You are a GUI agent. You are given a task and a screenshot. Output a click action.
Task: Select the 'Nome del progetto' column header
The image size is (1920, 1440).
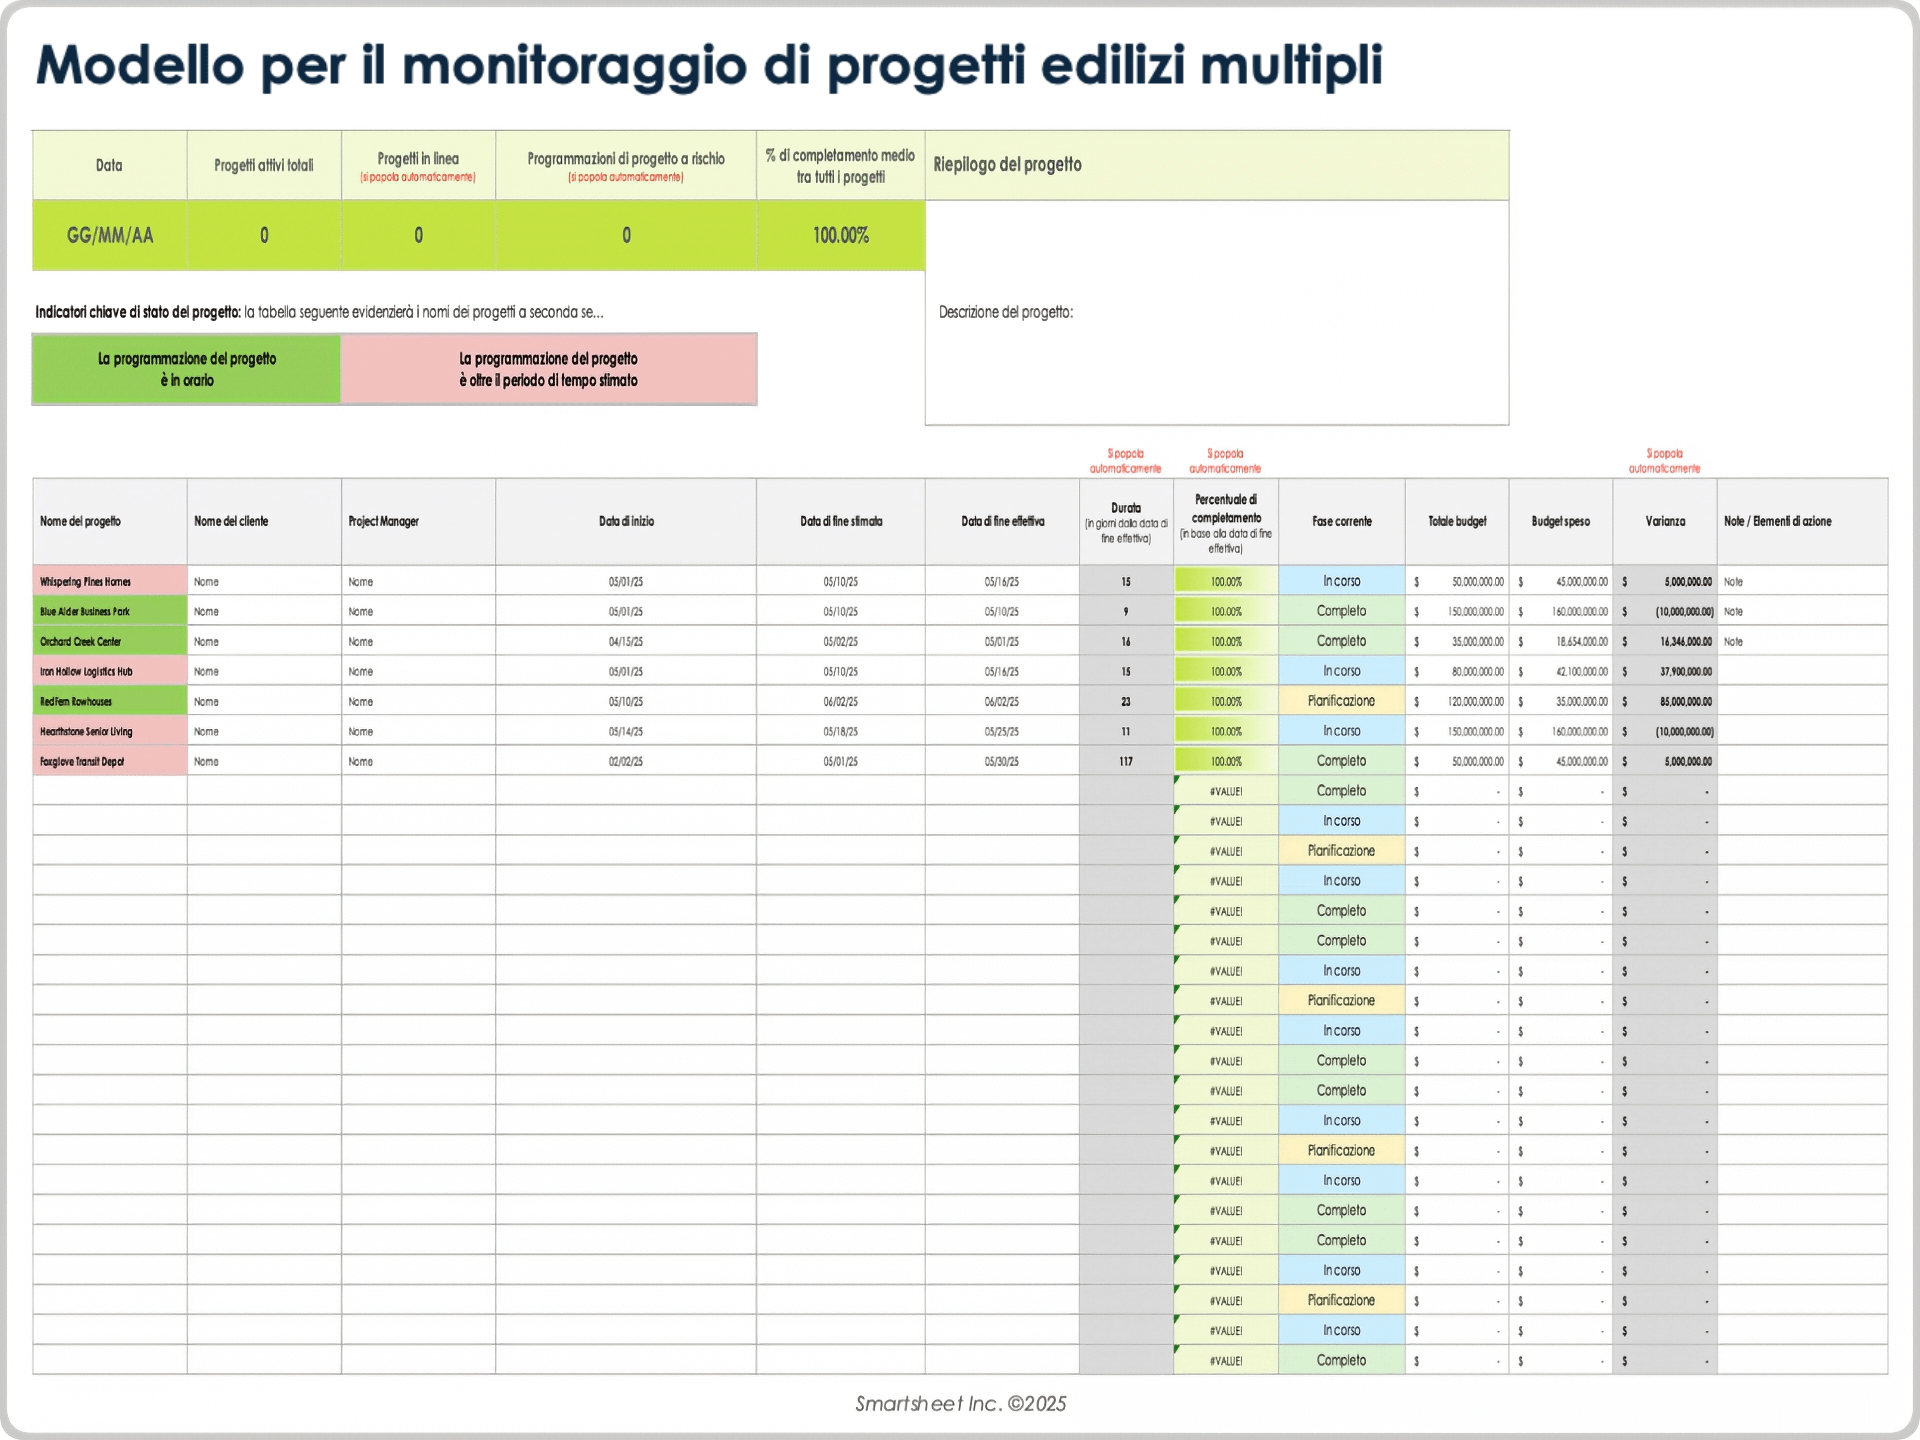pos(110,521)
